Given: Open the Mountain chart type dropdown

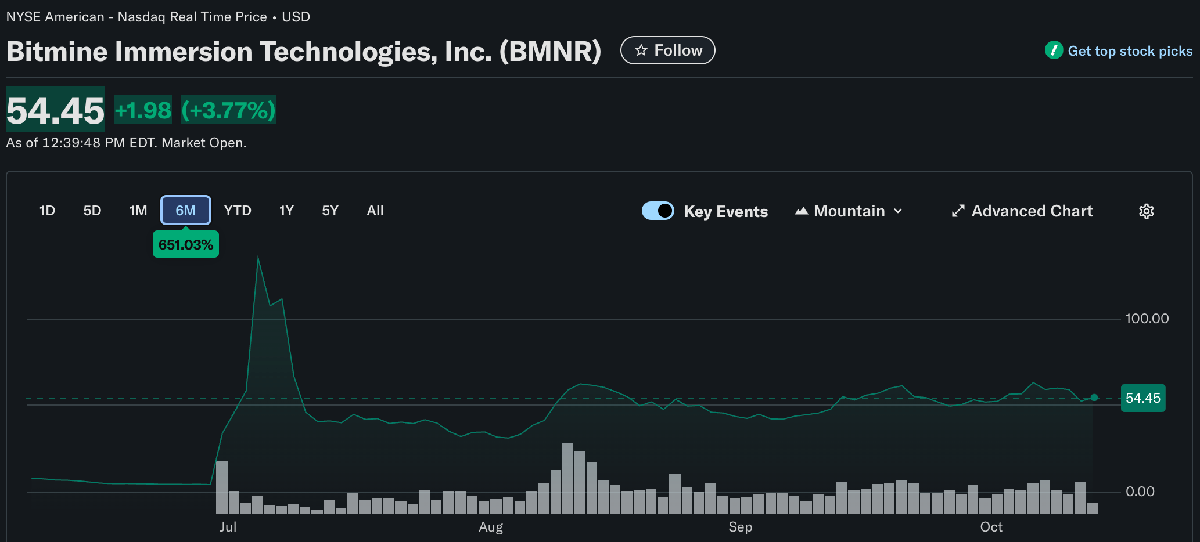Looking at the screenshot, I should click(x=849, y=211).
